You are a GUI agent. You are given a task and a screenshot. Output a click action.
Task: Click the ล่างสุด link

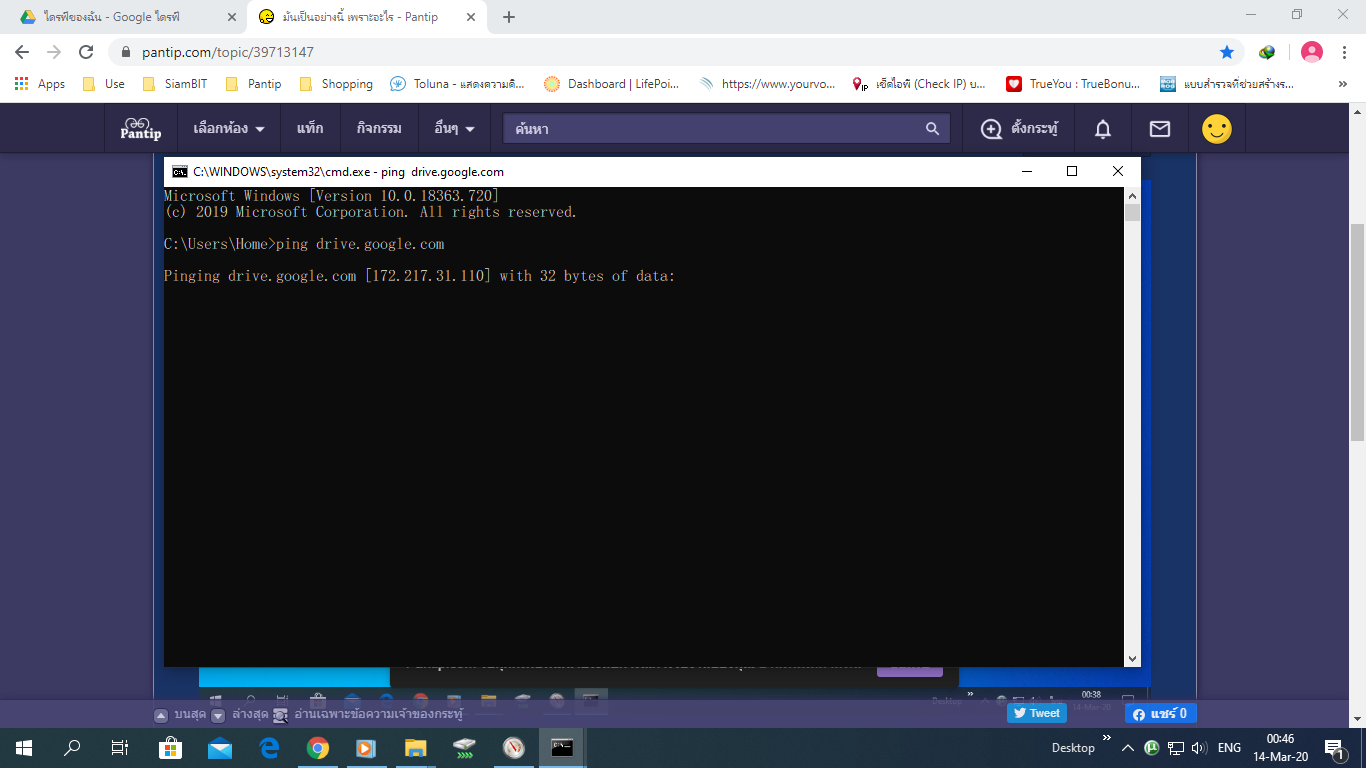[248, 715]
